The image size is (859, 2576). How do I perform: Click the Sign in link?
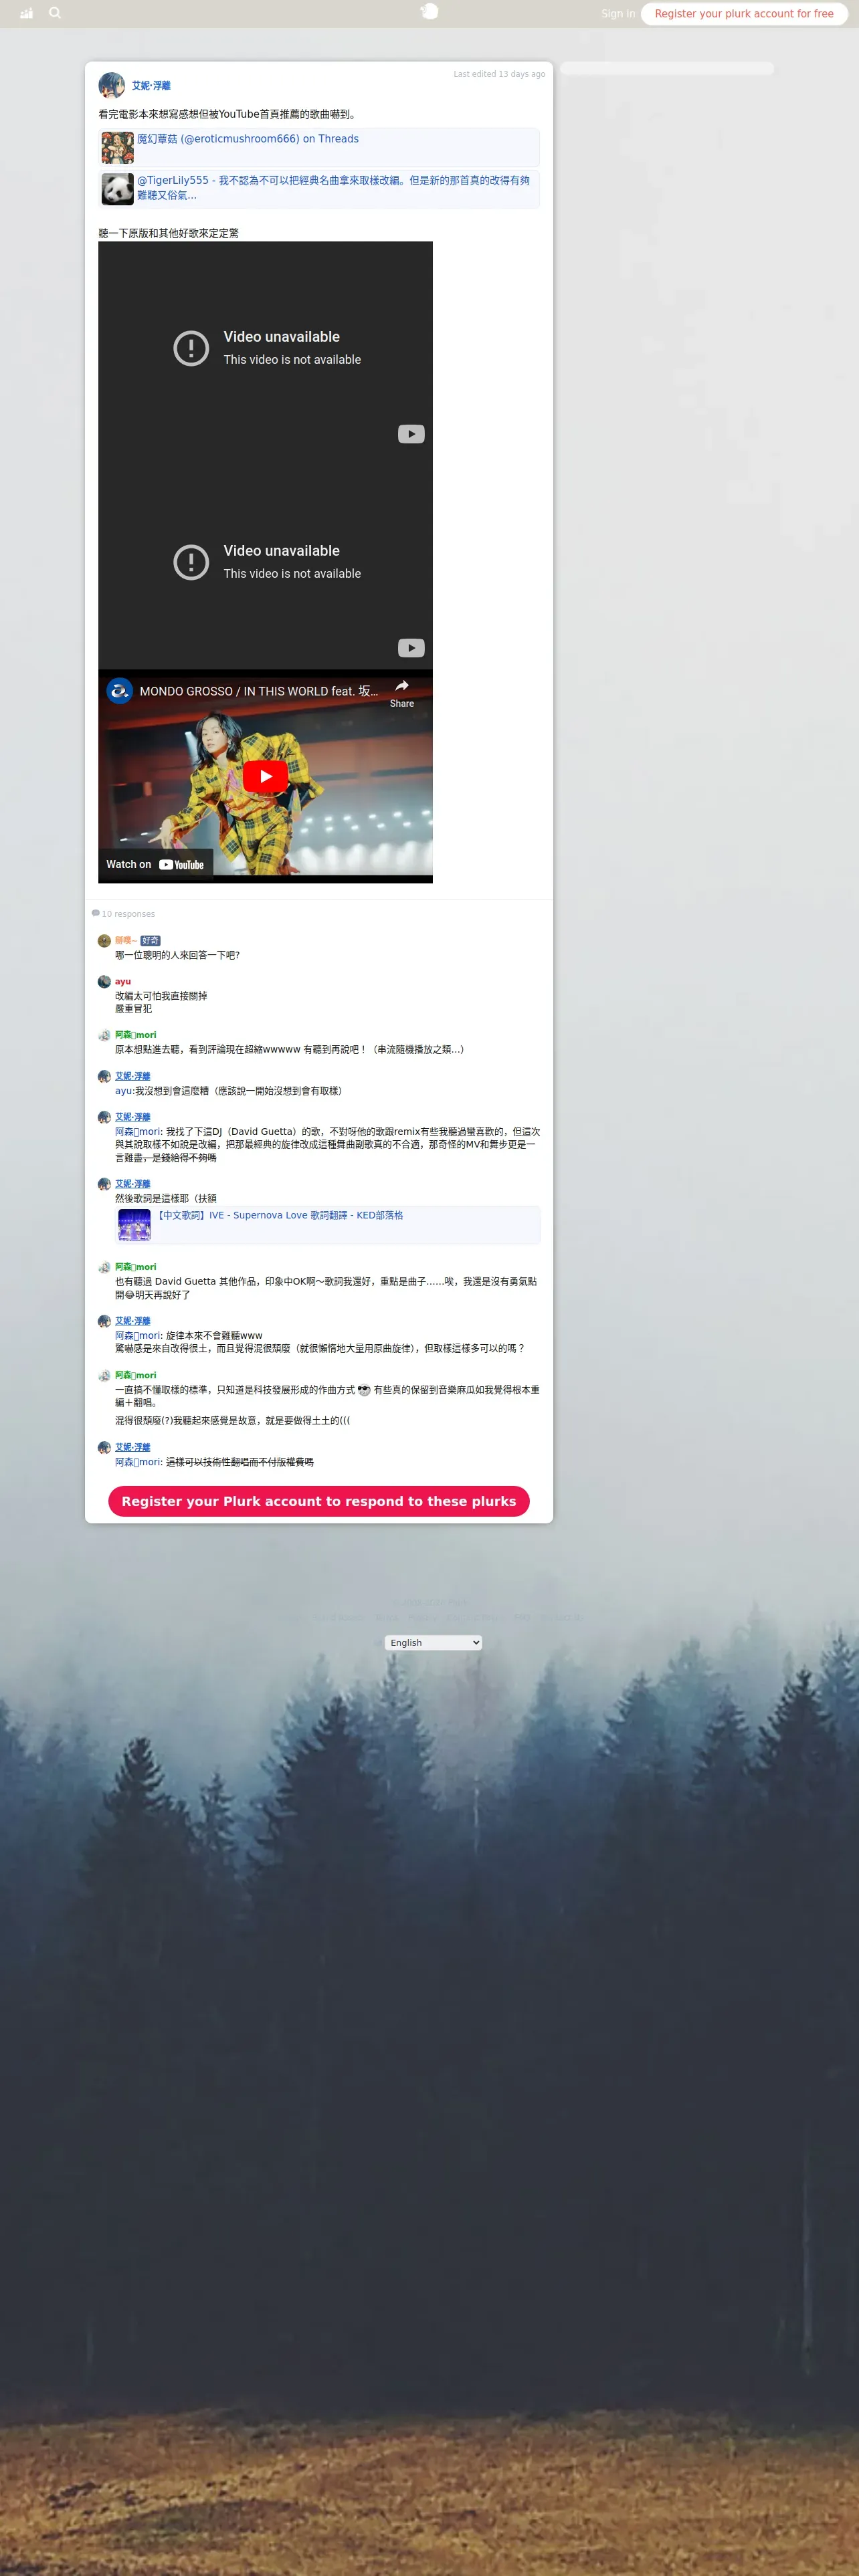pyautogui.click(x=618, y=14)
